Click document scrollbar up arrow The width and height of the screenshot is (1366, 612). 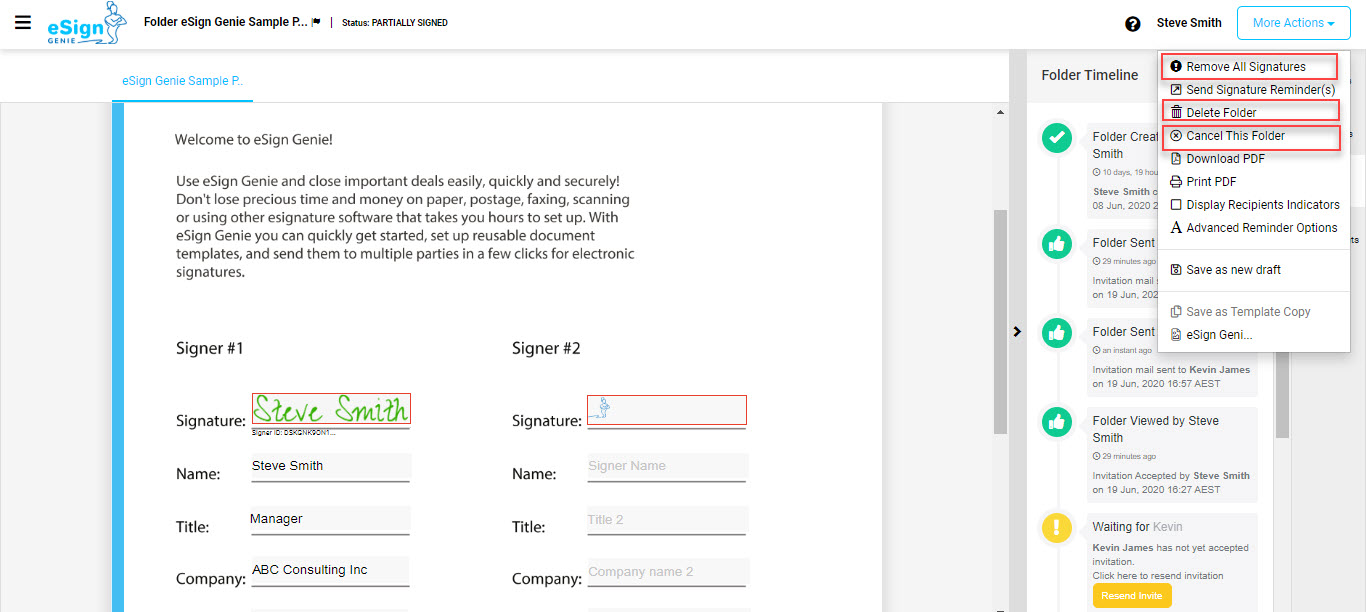tap(1001, 112)
